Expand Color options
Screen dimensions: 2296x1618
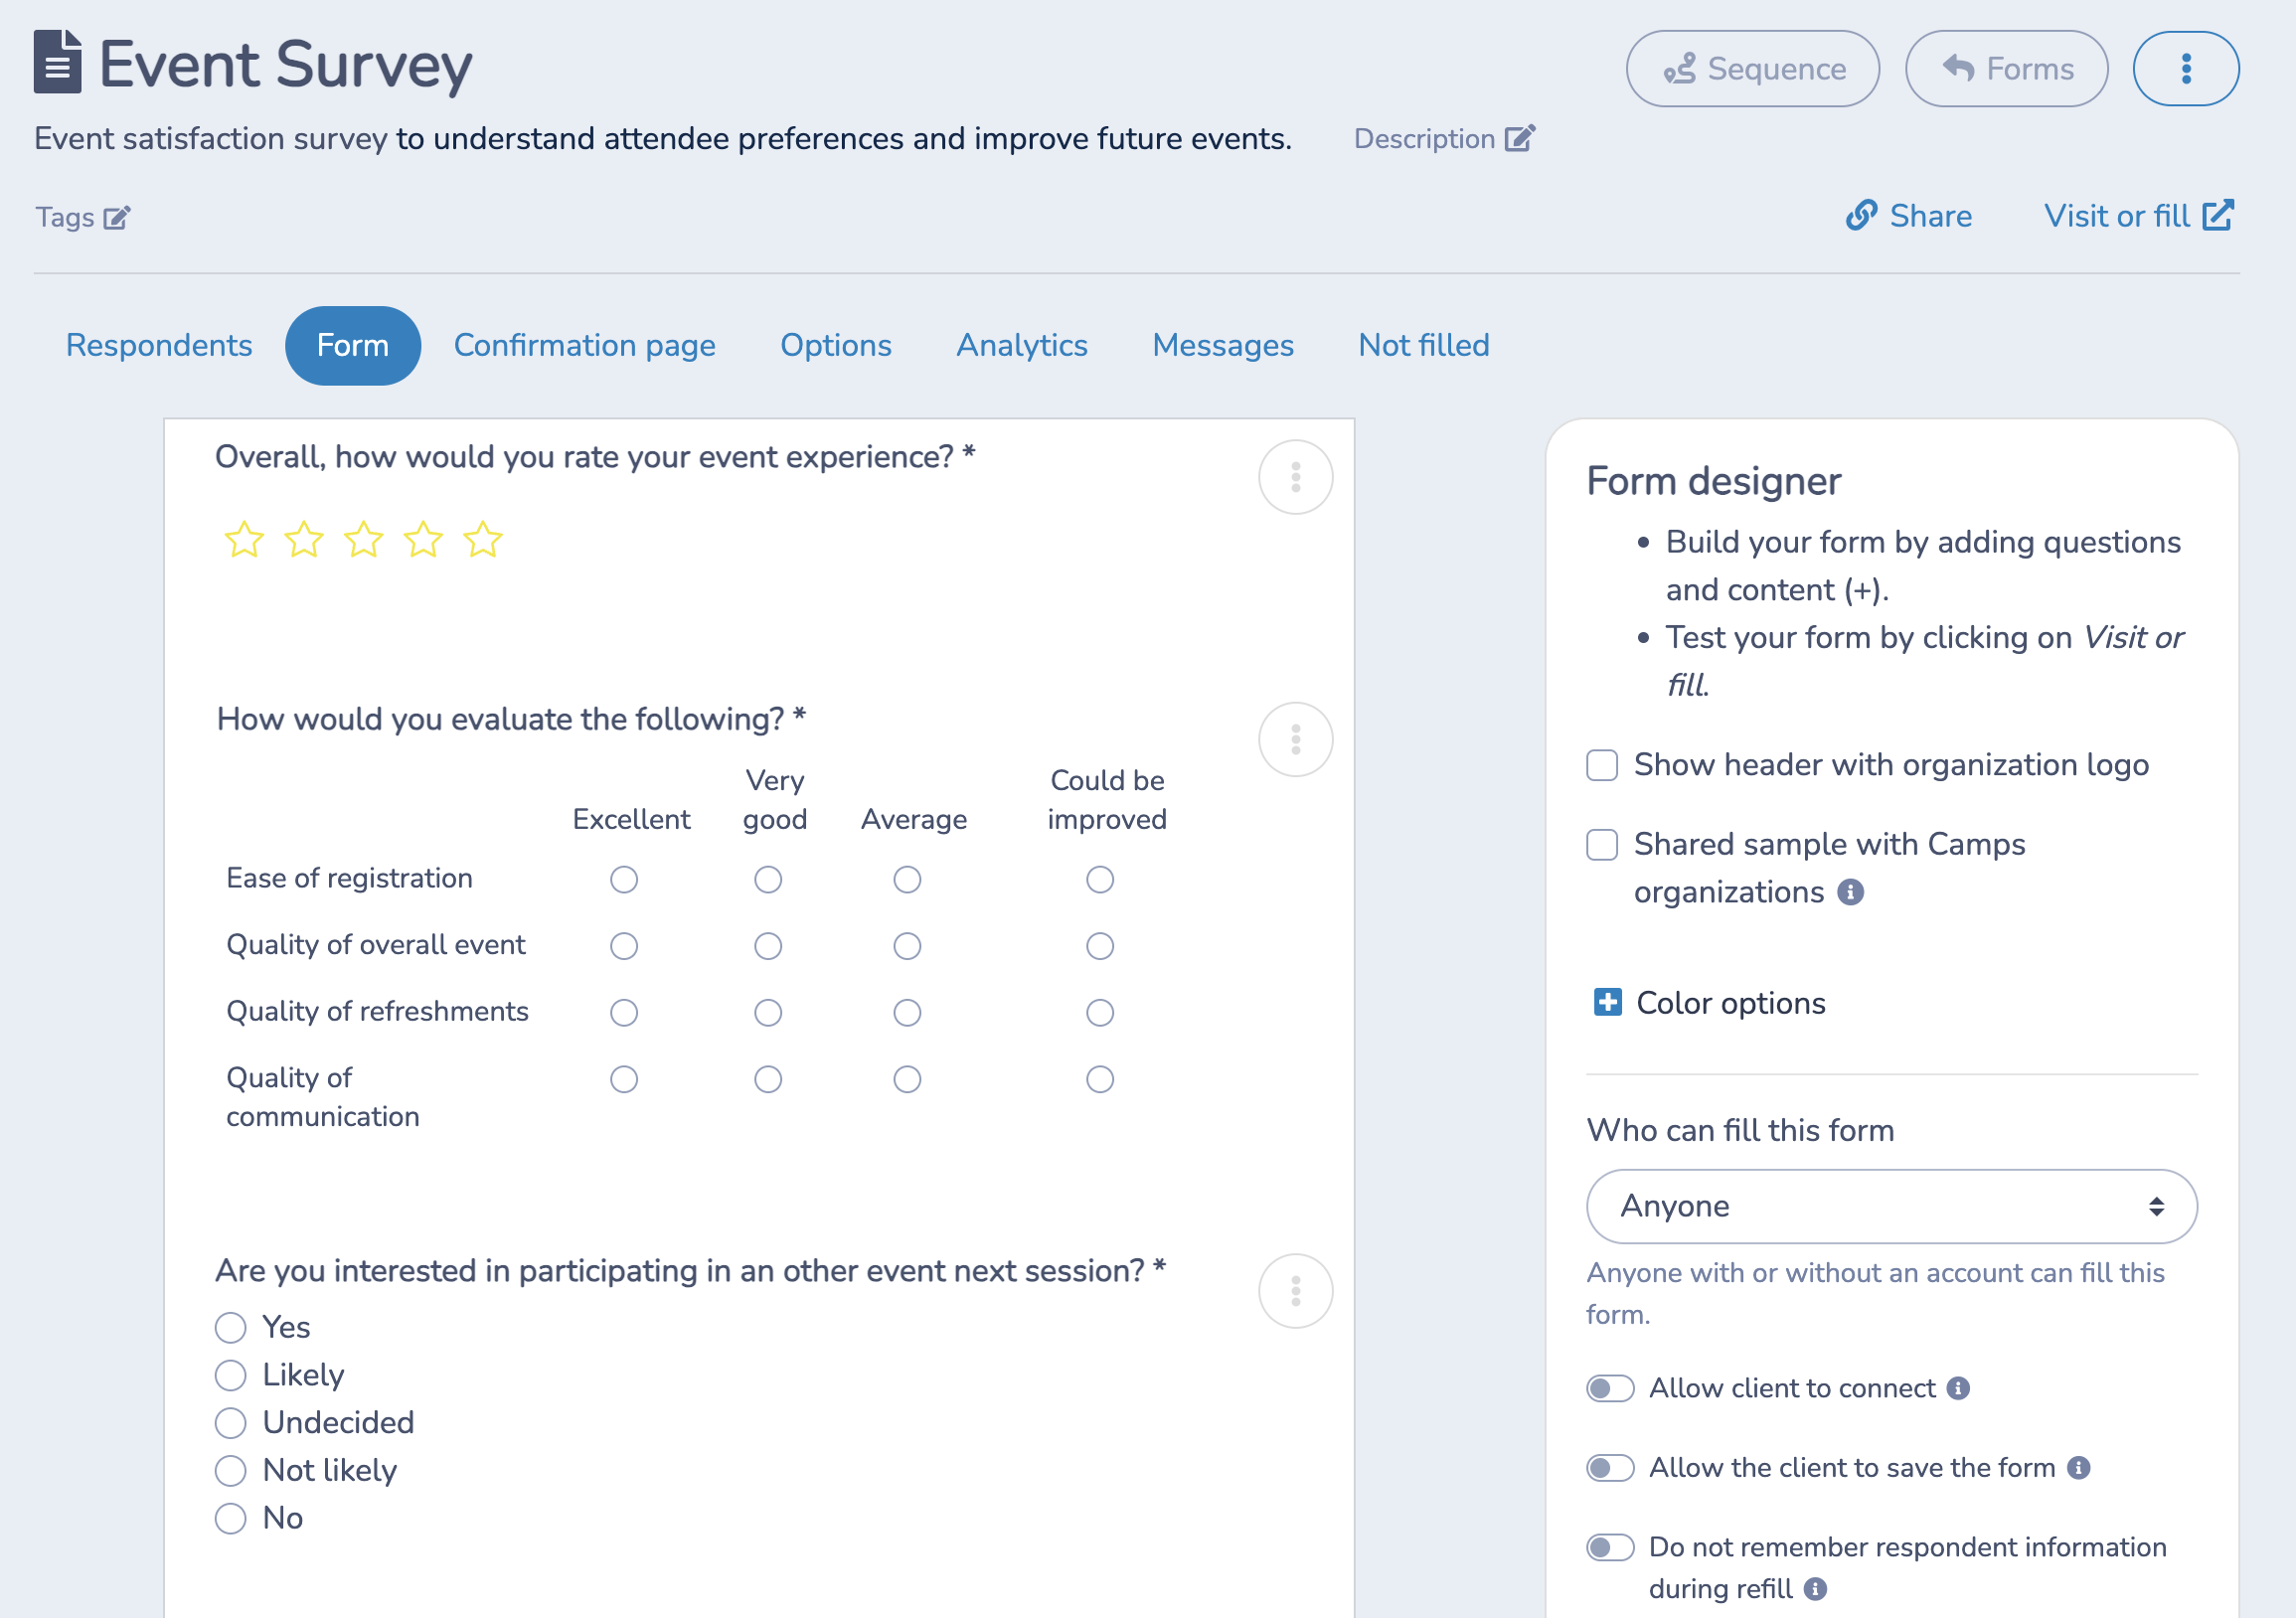[x=1607, y=1002]
